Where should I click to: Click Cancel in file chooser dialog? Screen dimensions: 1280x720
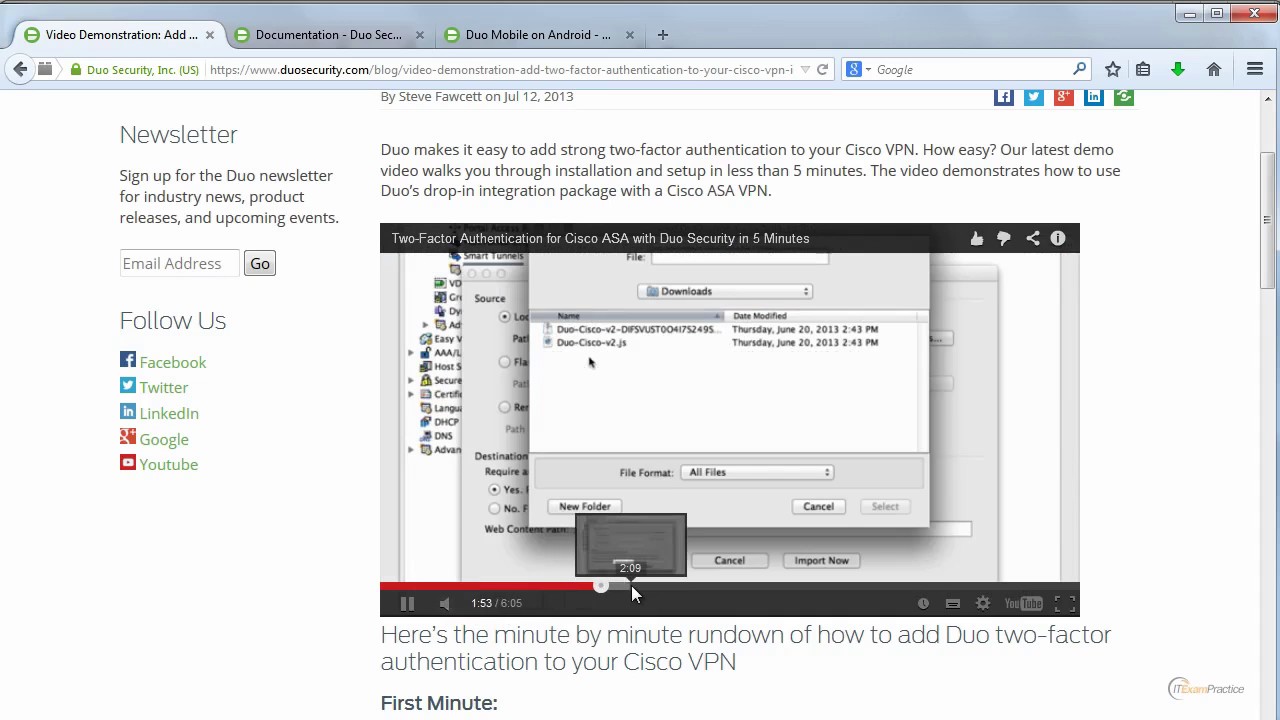818,506
